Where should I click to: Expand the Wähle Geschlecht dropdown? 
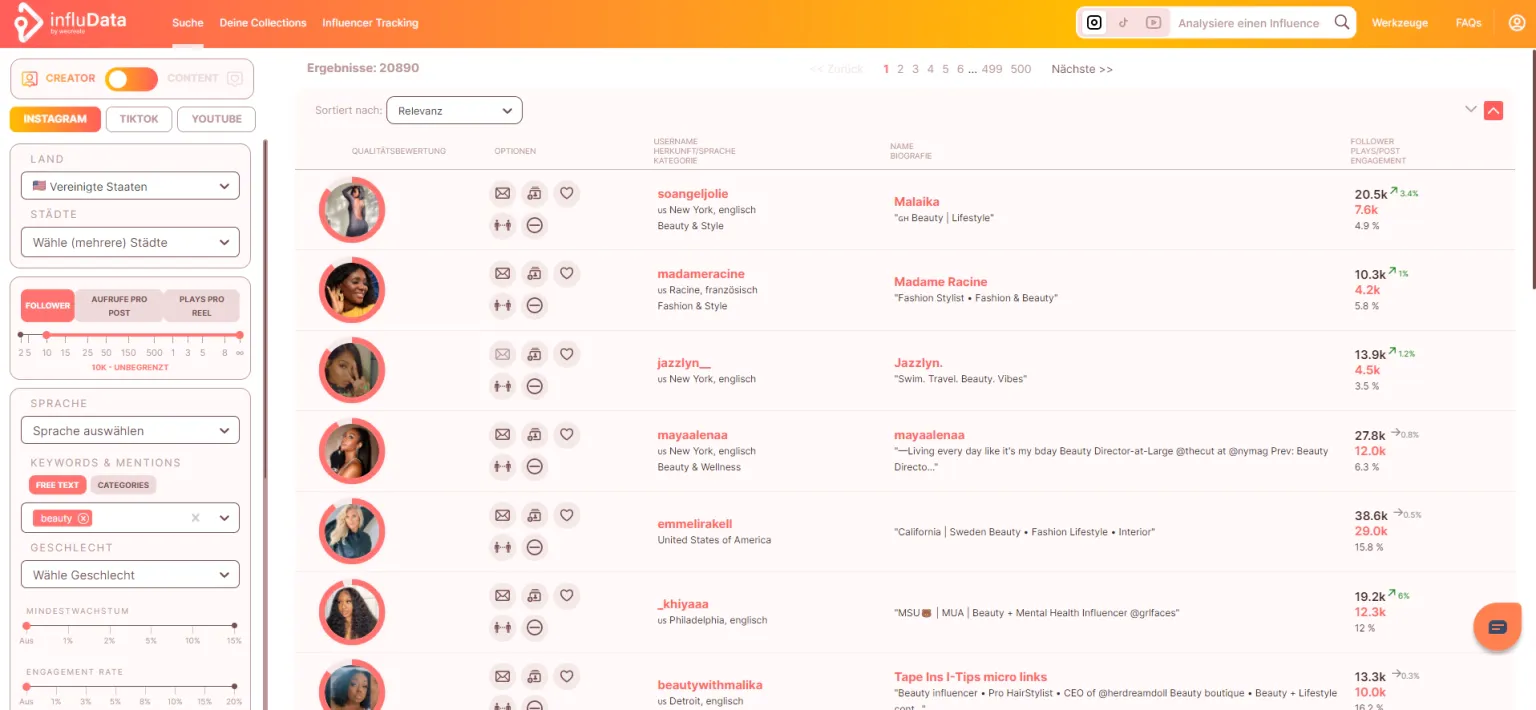coord(130,575)
